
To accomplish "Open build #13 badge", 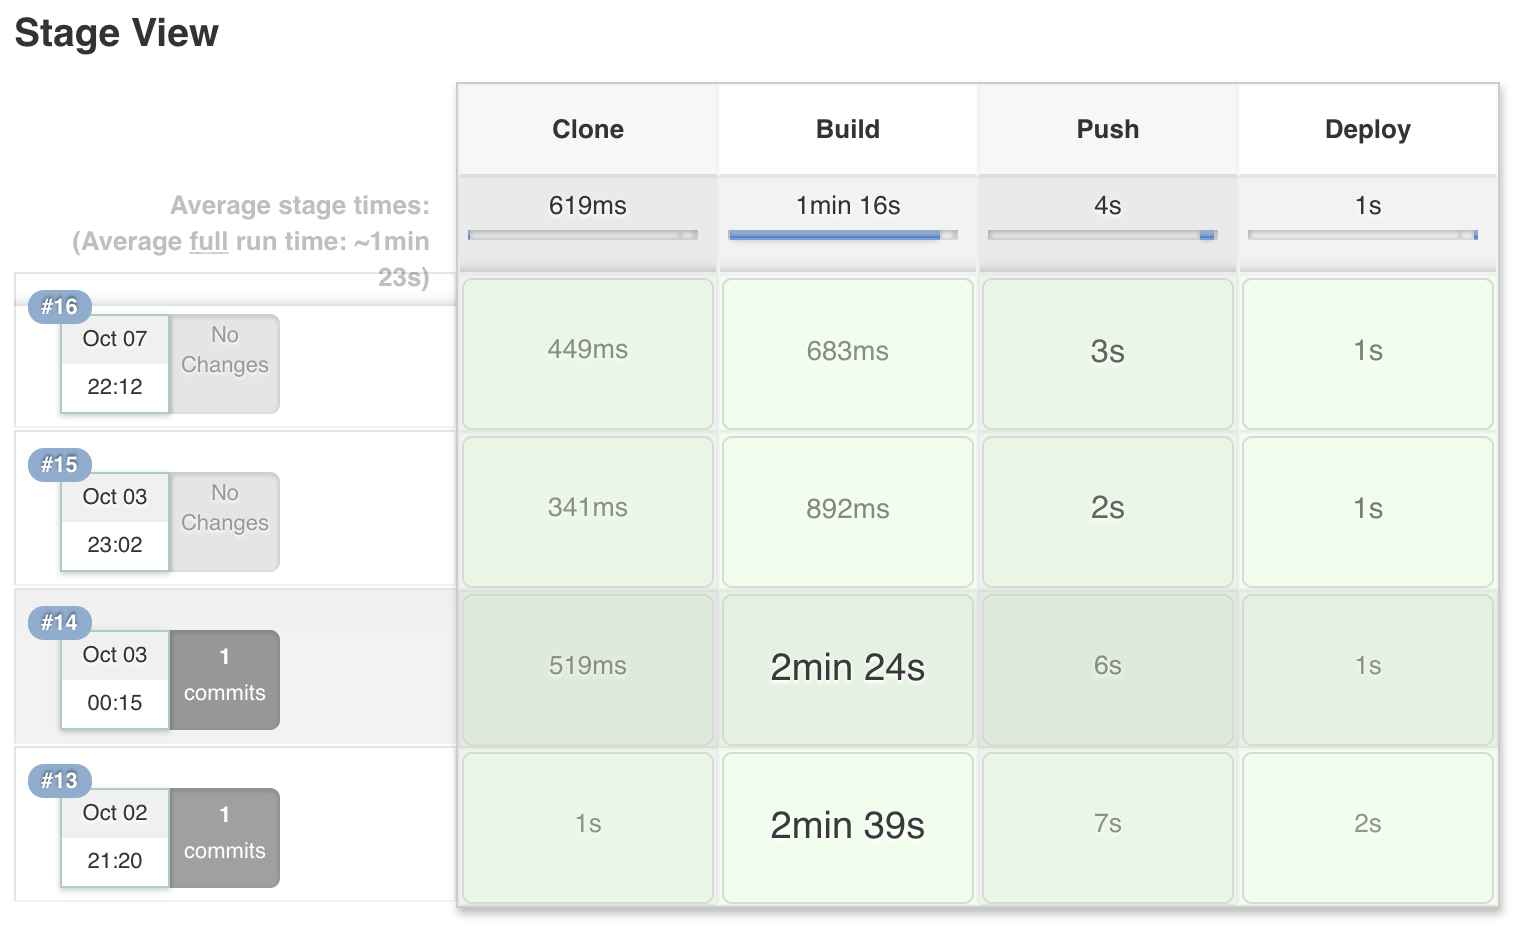I will click(x=59, y=781).
